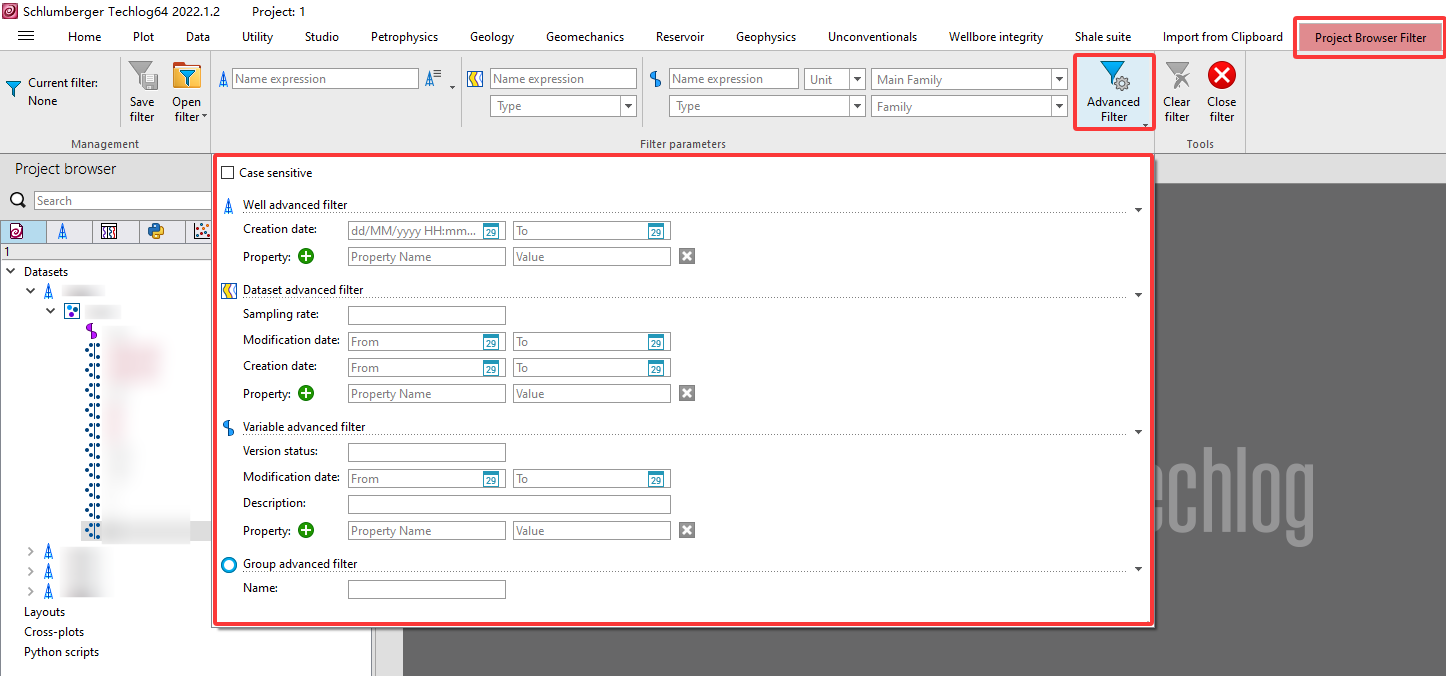1446x676 pixels.
Task: Open the Petrophysics ribbon tab
Action: pyautogui.click(x=404, y=37)
